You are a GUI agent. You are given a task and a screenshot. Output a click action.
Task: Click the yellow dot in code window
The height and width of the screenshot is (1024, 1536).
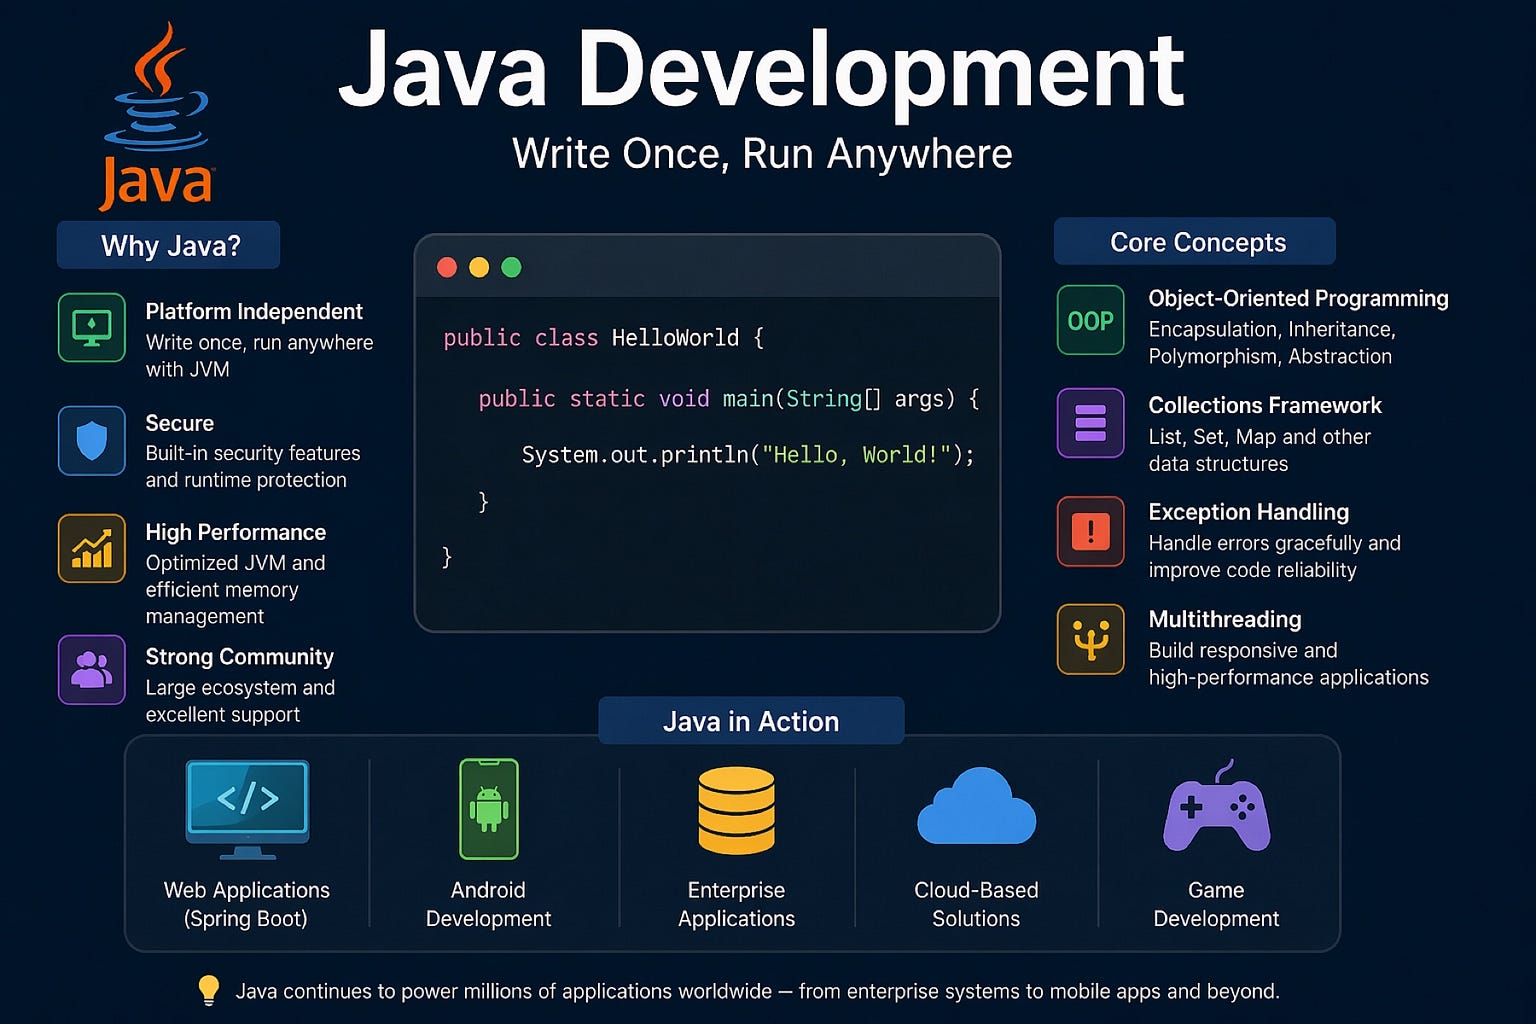[479, 267]
